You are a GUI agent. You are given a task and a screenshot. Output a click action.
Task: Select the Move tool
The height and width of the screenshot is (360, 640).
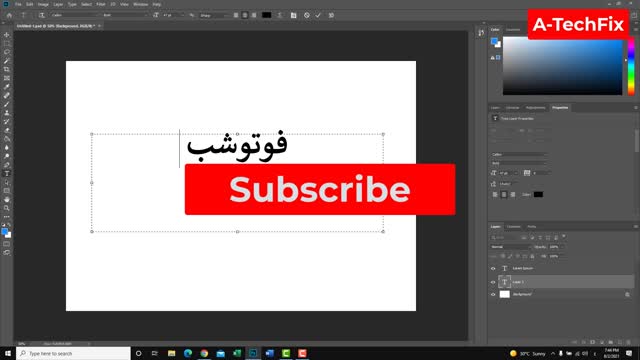(x=7, y=35)
